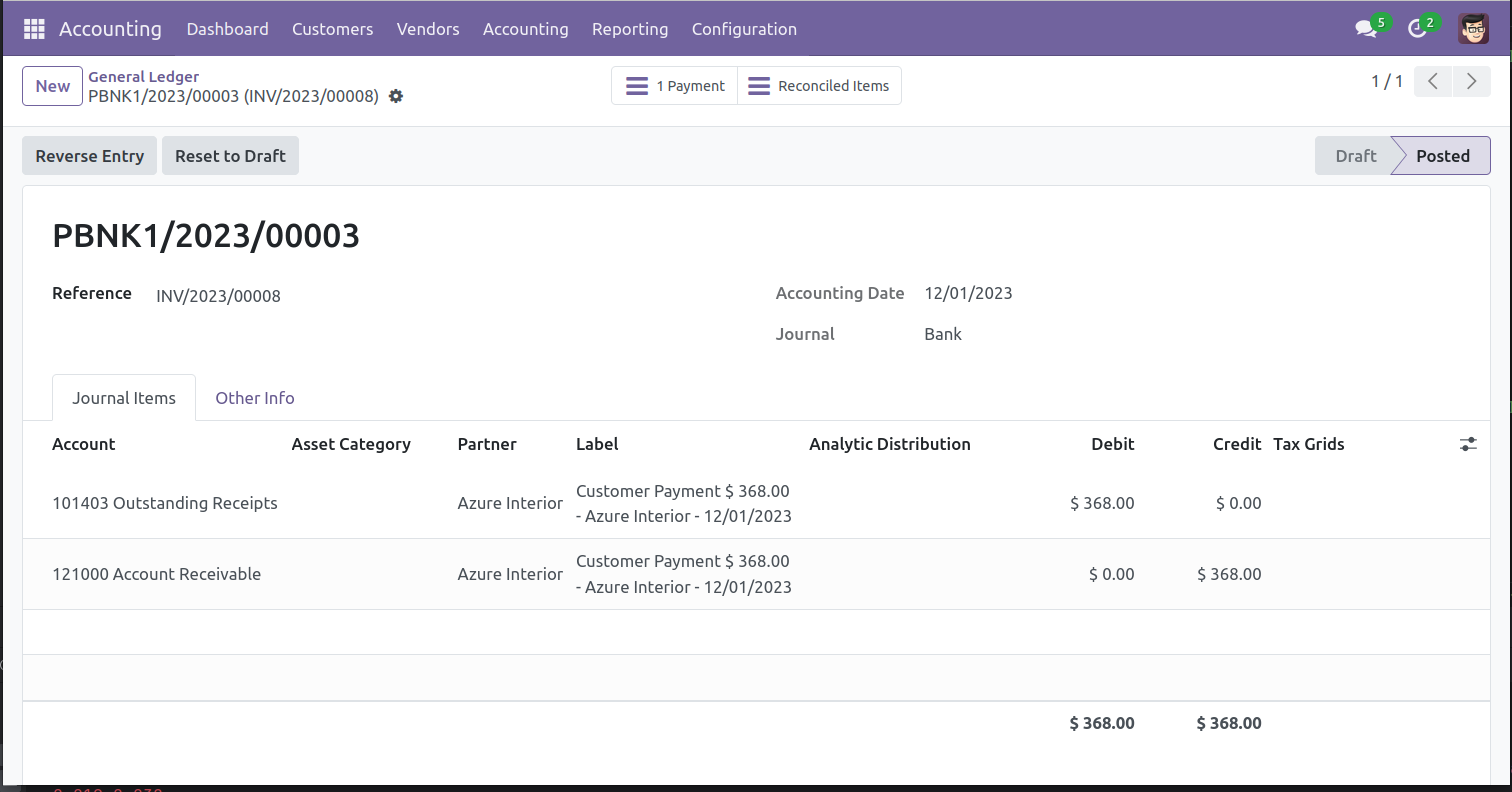The image size is (1512, 792).
Task: Click the user avatar picture
Action: click(1473, 29)
